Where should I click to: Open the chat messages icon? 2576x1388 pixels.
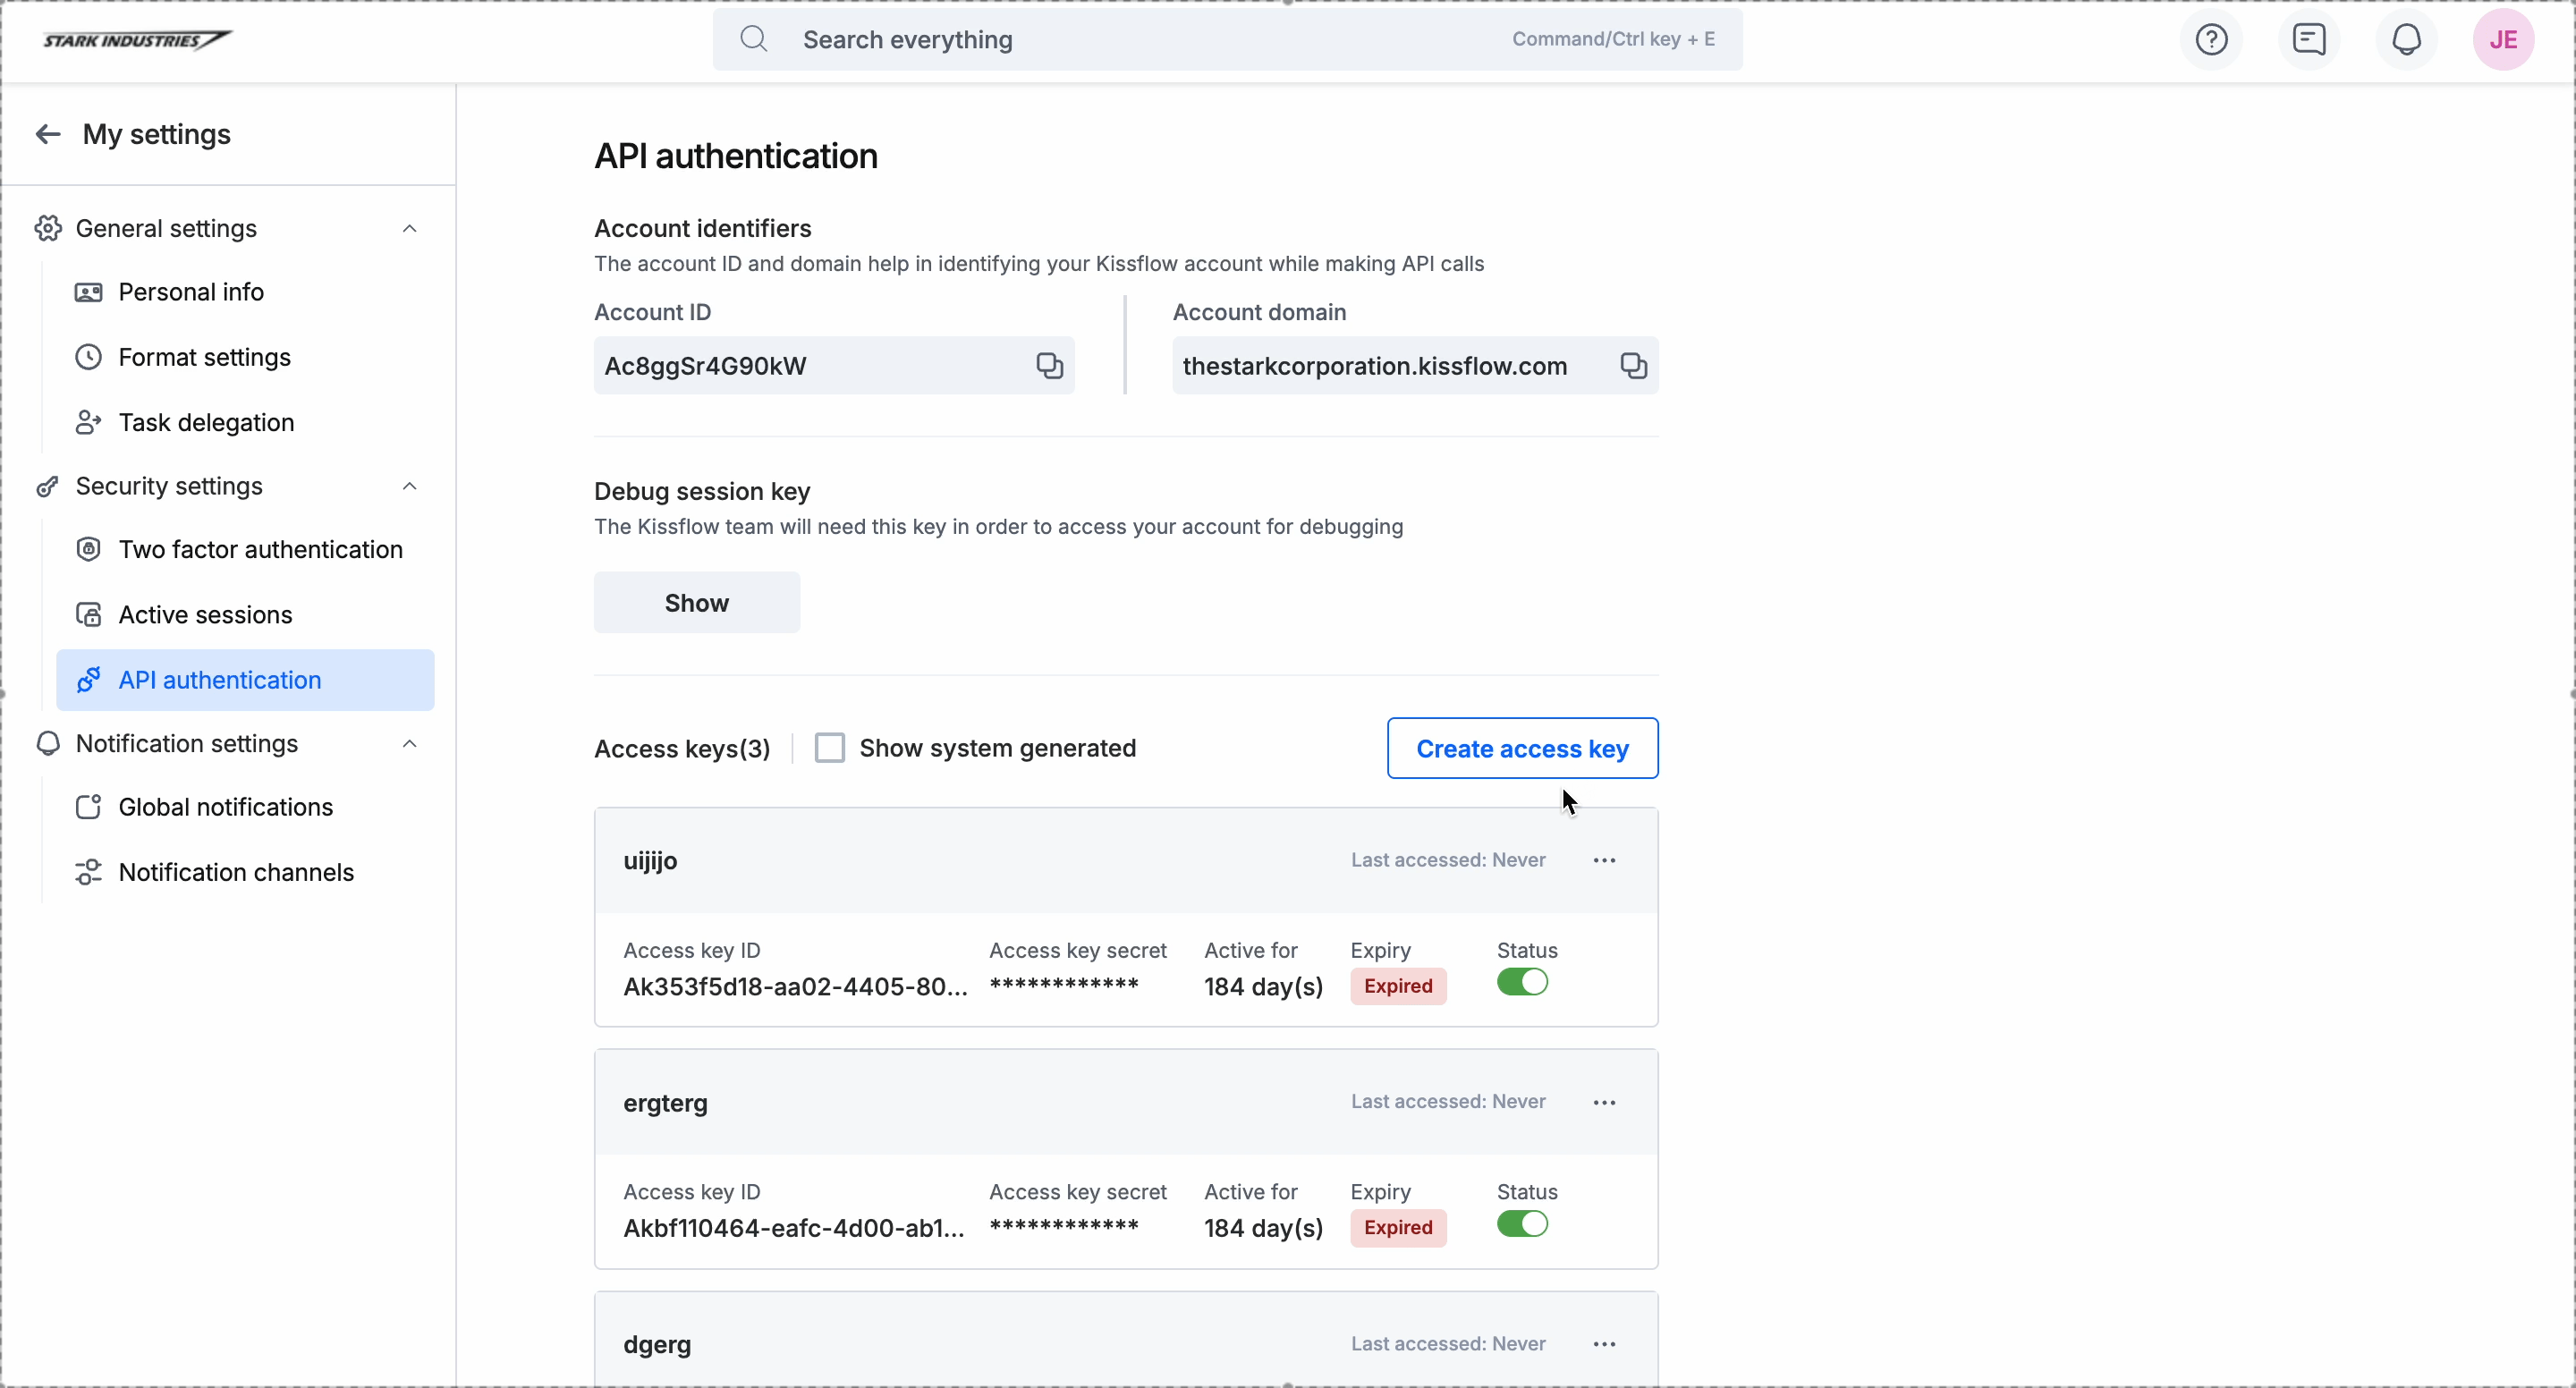coord(2309,40)
